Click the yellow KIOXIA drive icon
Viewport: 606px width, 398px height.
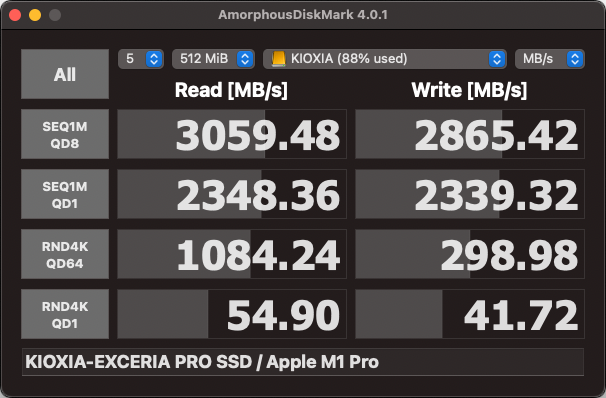pos(278,59)
